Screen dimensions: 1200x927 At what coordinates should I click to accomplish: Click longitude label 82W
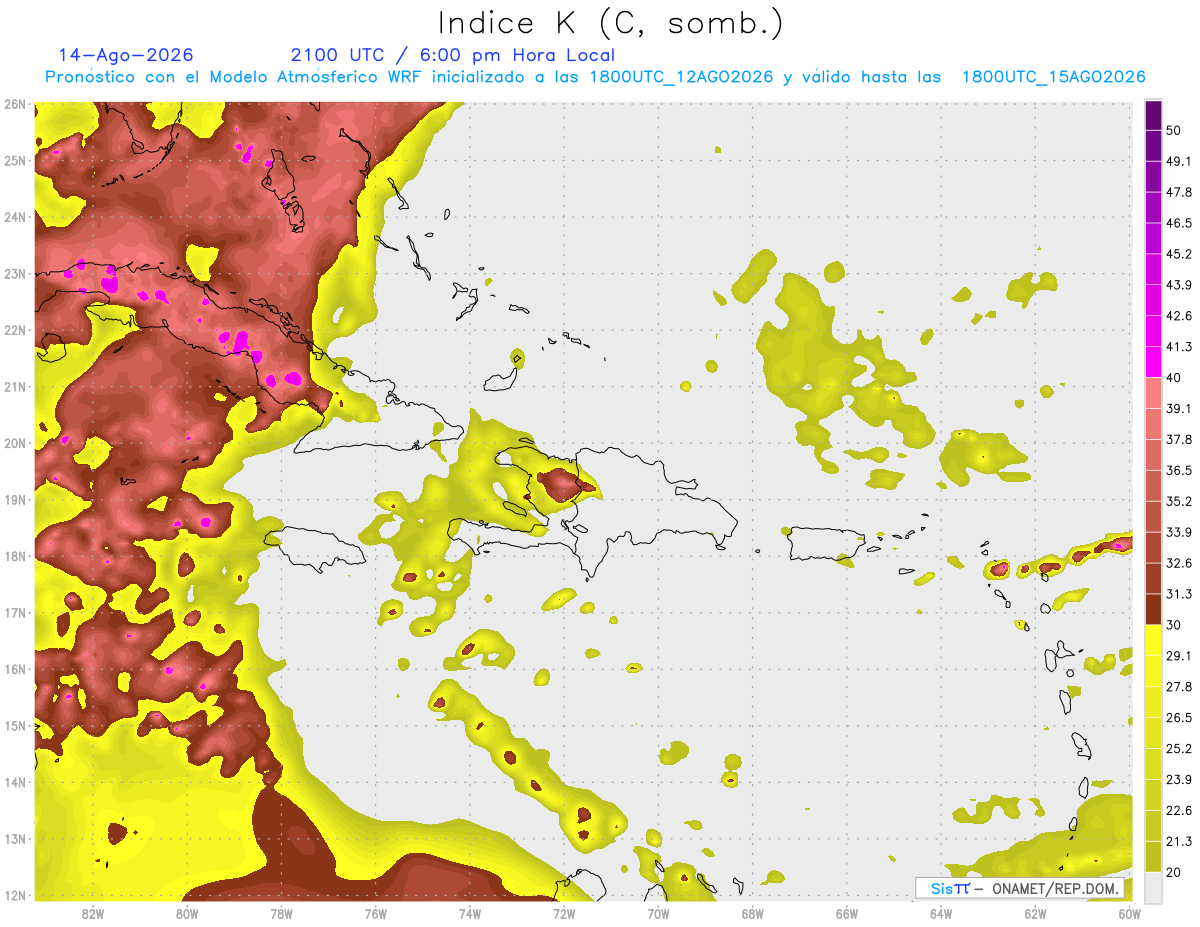coord(93,913)
